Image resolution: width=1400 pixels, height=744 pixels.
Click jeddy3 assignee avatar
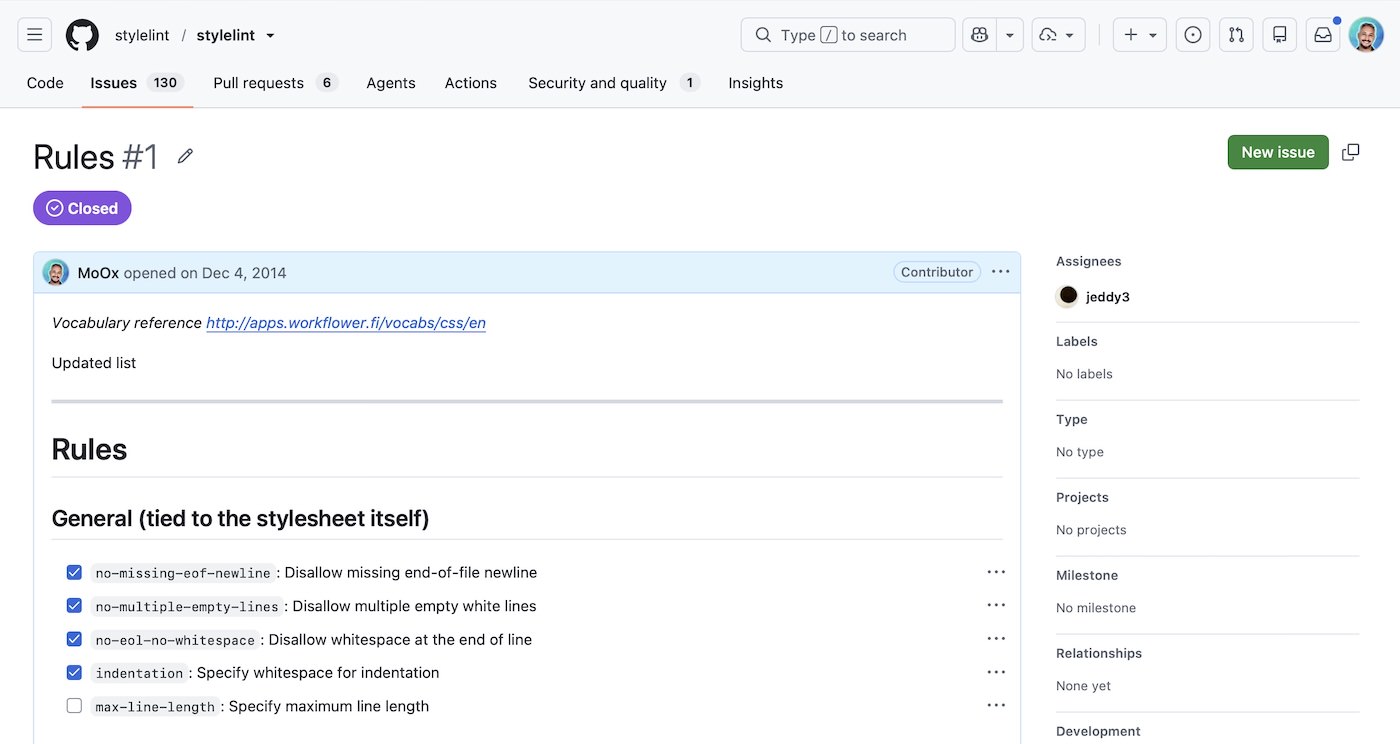coord(1068,295)
